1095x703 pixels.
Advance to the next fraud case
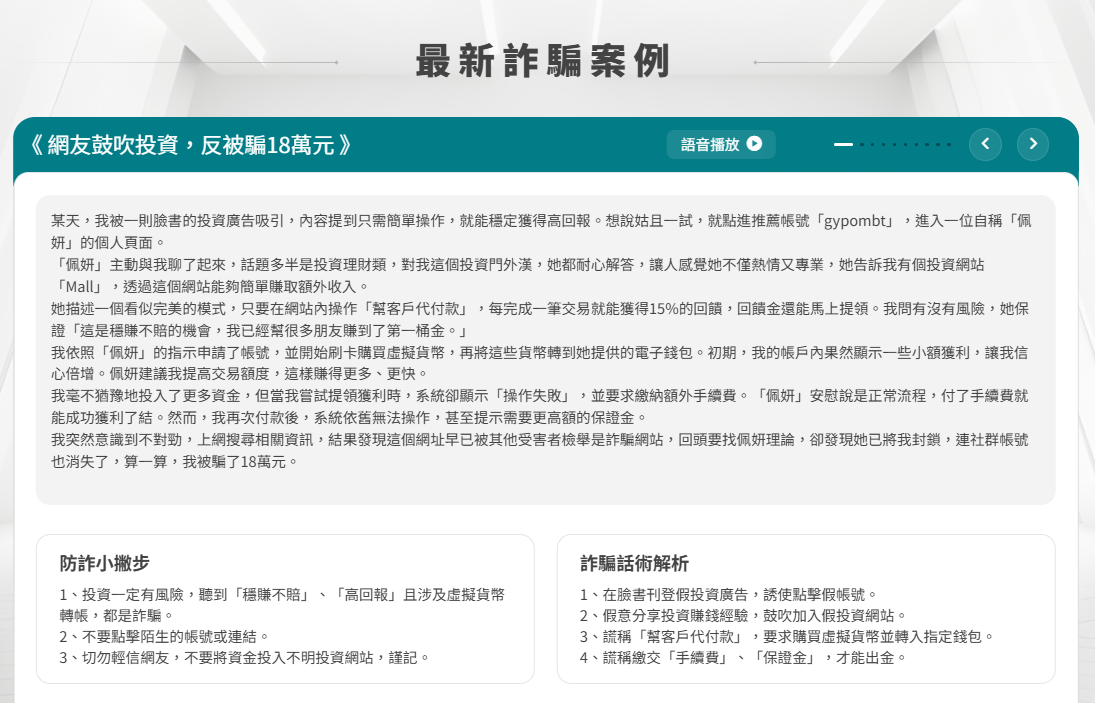click(1033, 145)
